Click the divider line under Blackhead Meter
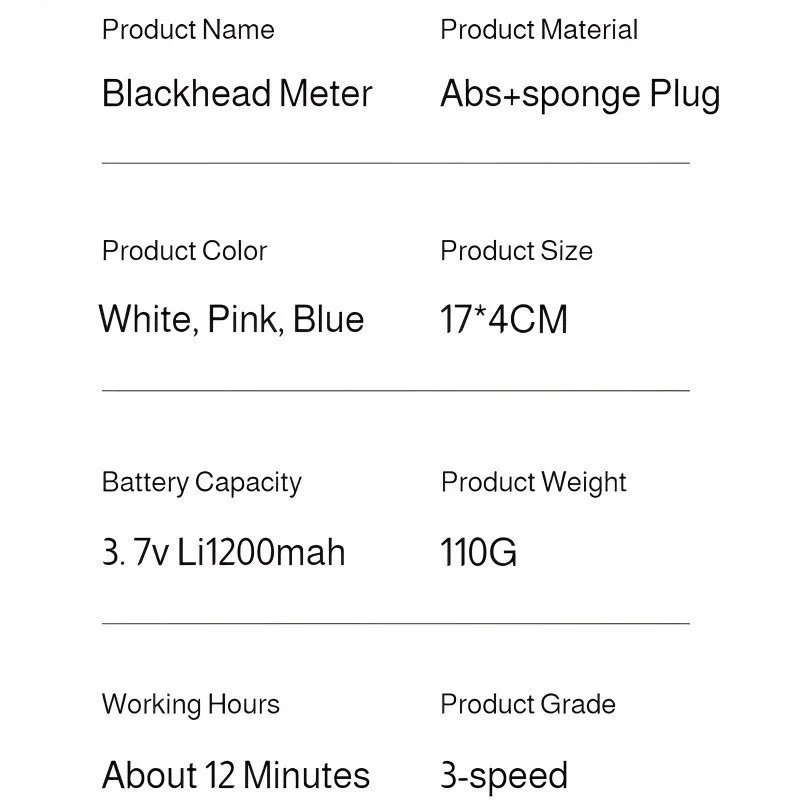The width and height of the screenshot is (800, 800). (396, 162)
